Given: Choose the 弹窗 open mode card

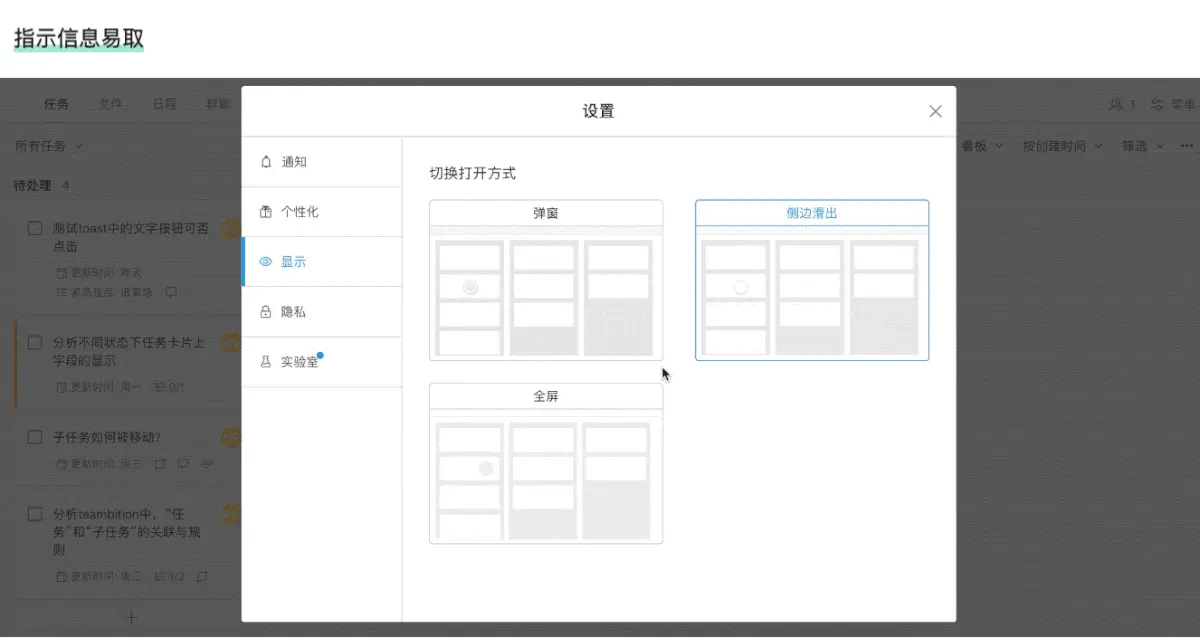Looking at the screenshot, I should click(x=546, y=280).
